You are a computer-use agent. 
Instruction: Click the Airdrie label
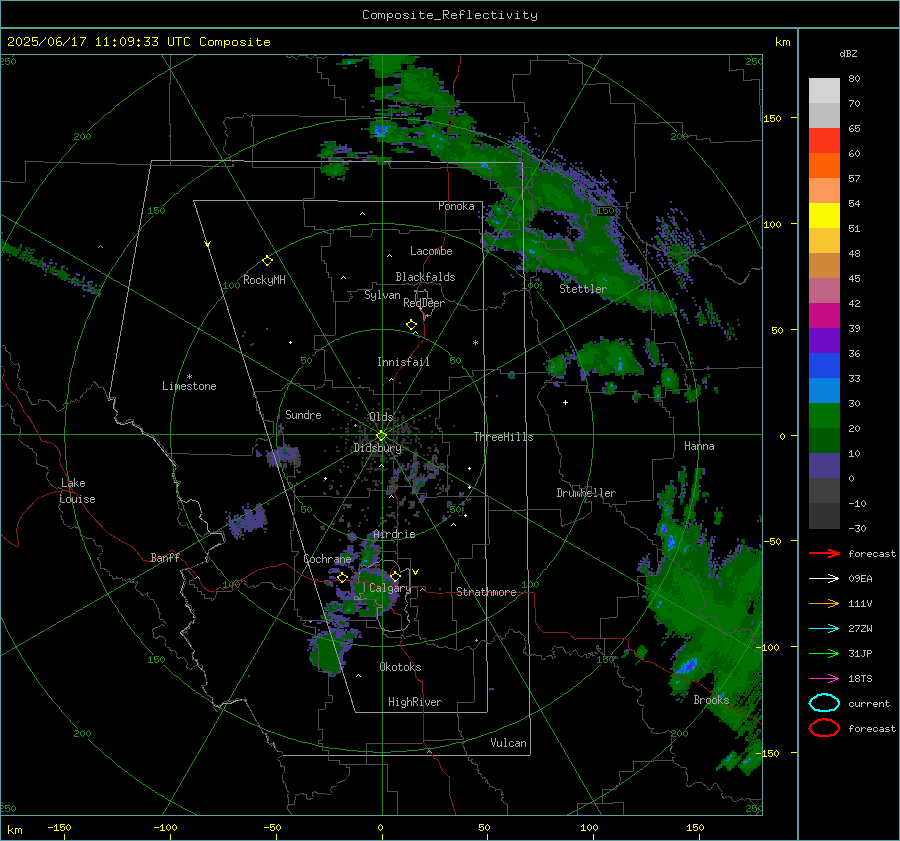click(394, 534)
